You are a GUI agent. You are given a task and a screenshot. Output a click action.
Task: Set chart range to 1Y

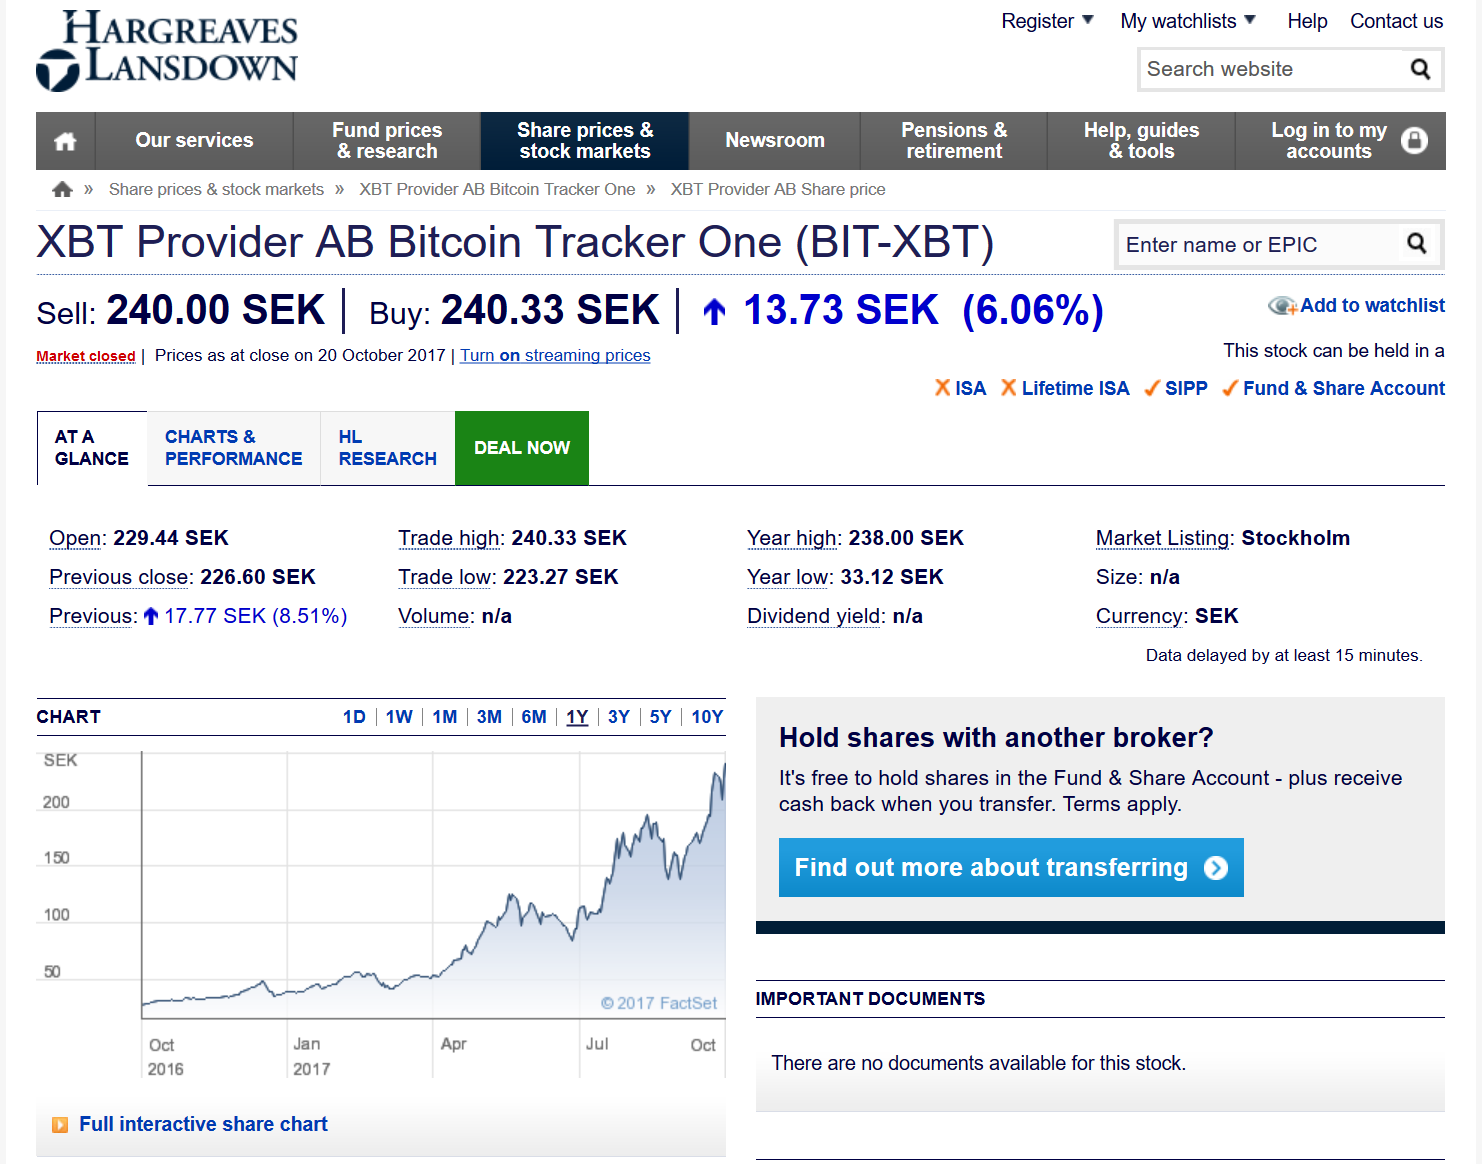point(577,717)
